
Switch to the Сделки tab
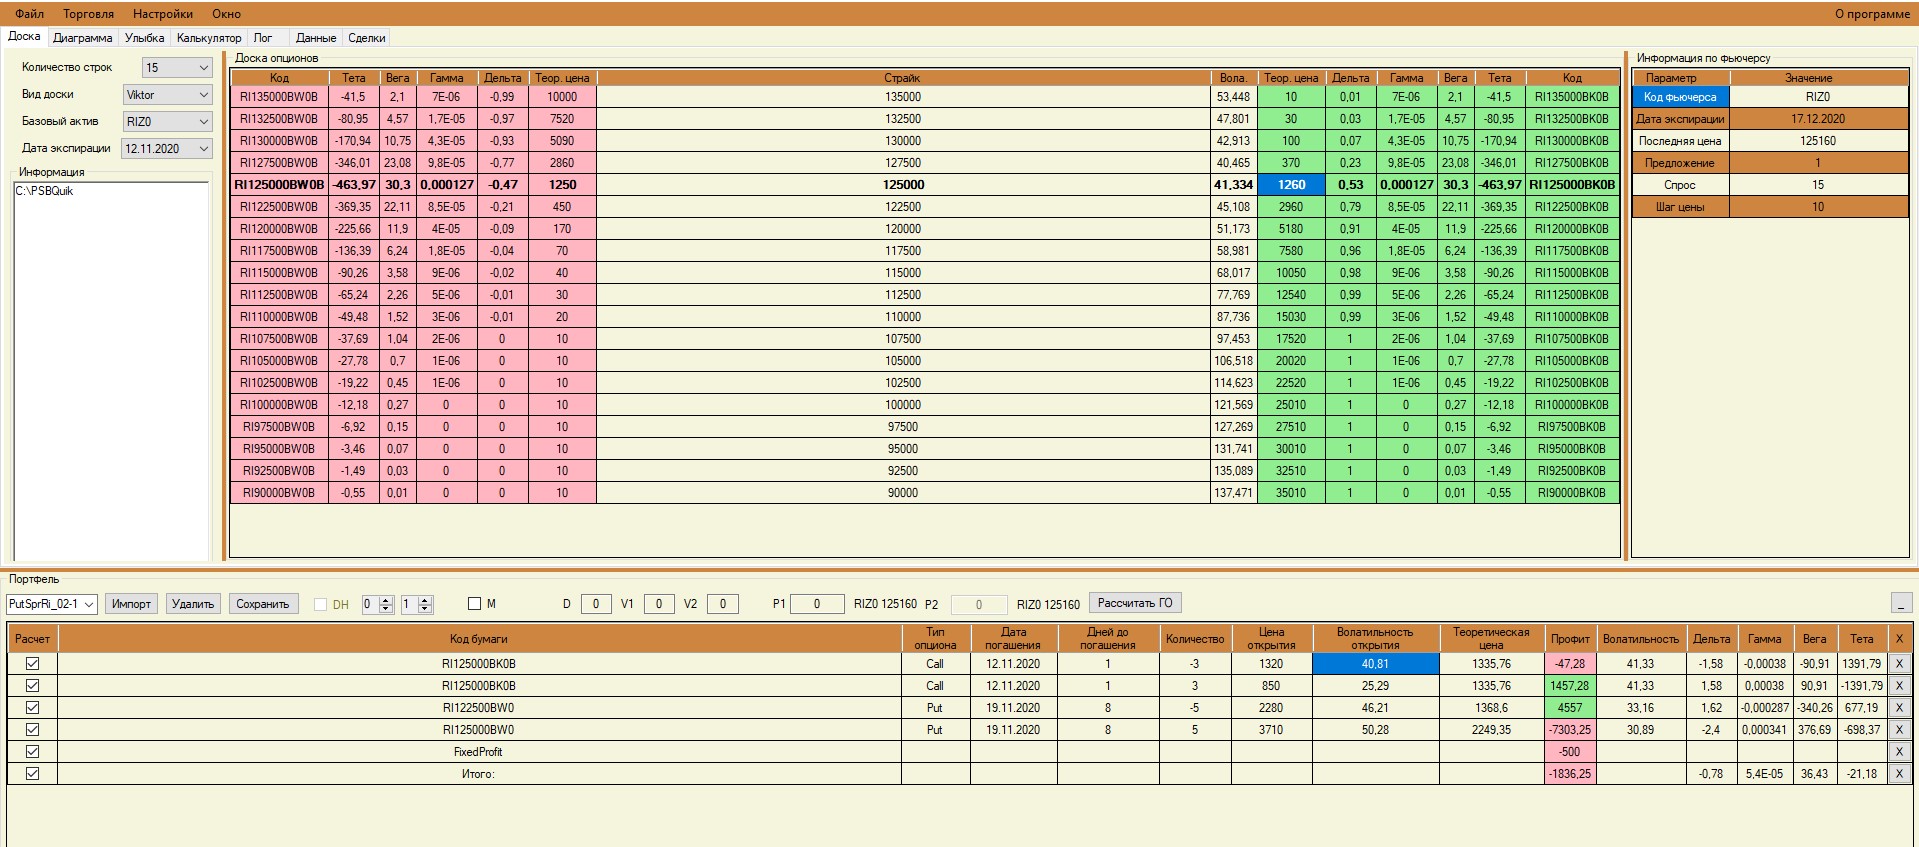(x=367, y=38)
